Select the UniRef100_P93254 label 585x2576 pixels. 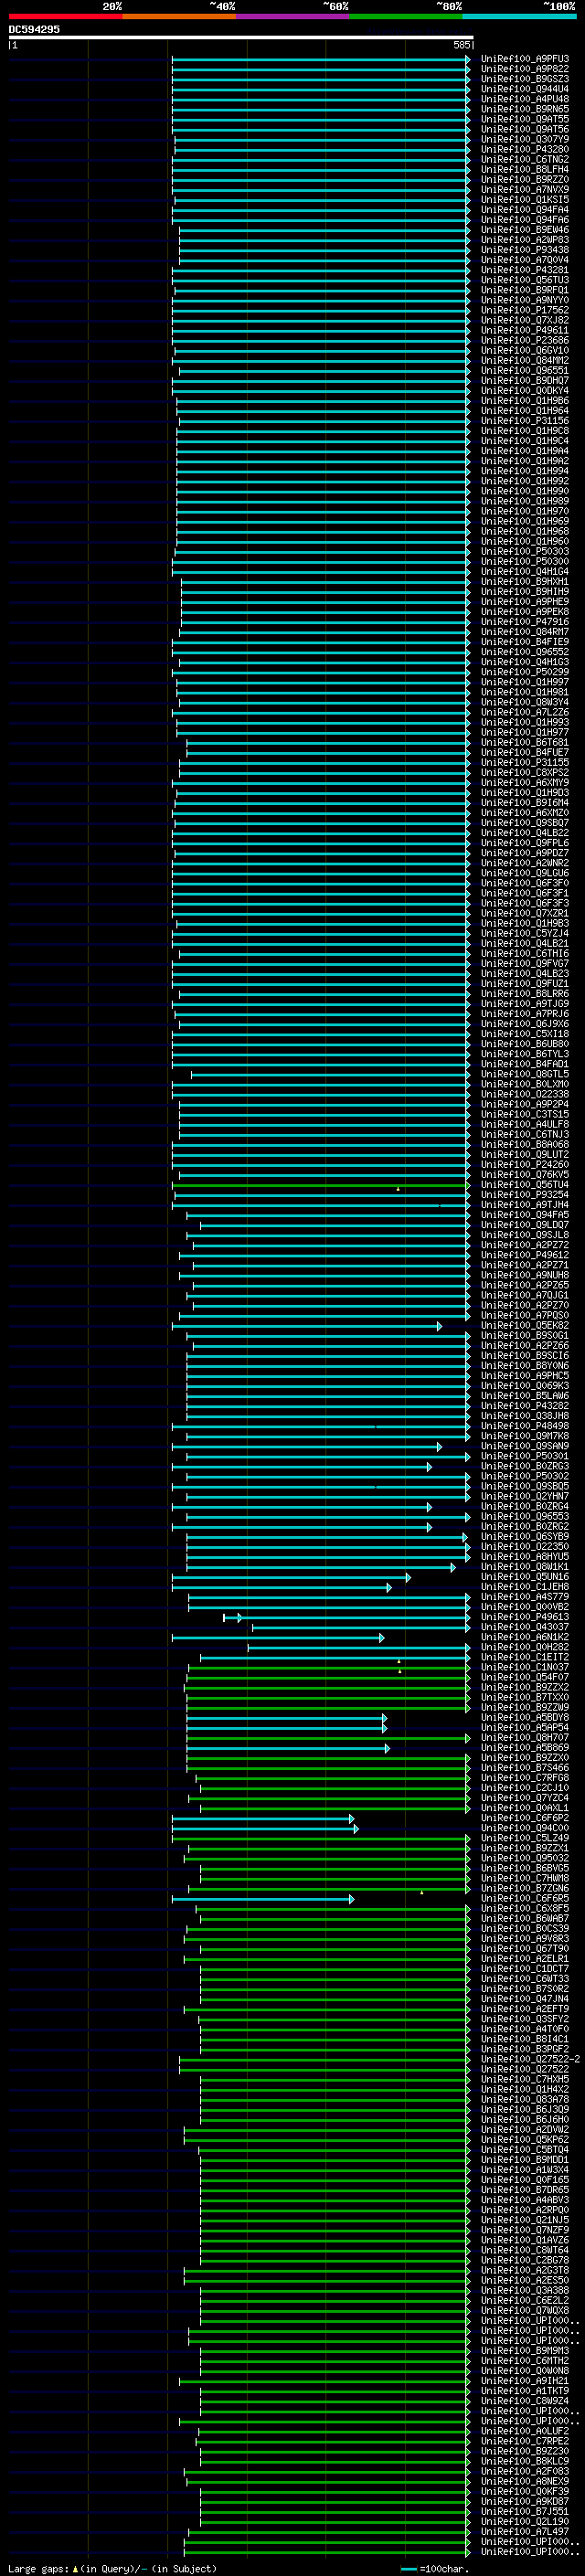[525, 1195]
